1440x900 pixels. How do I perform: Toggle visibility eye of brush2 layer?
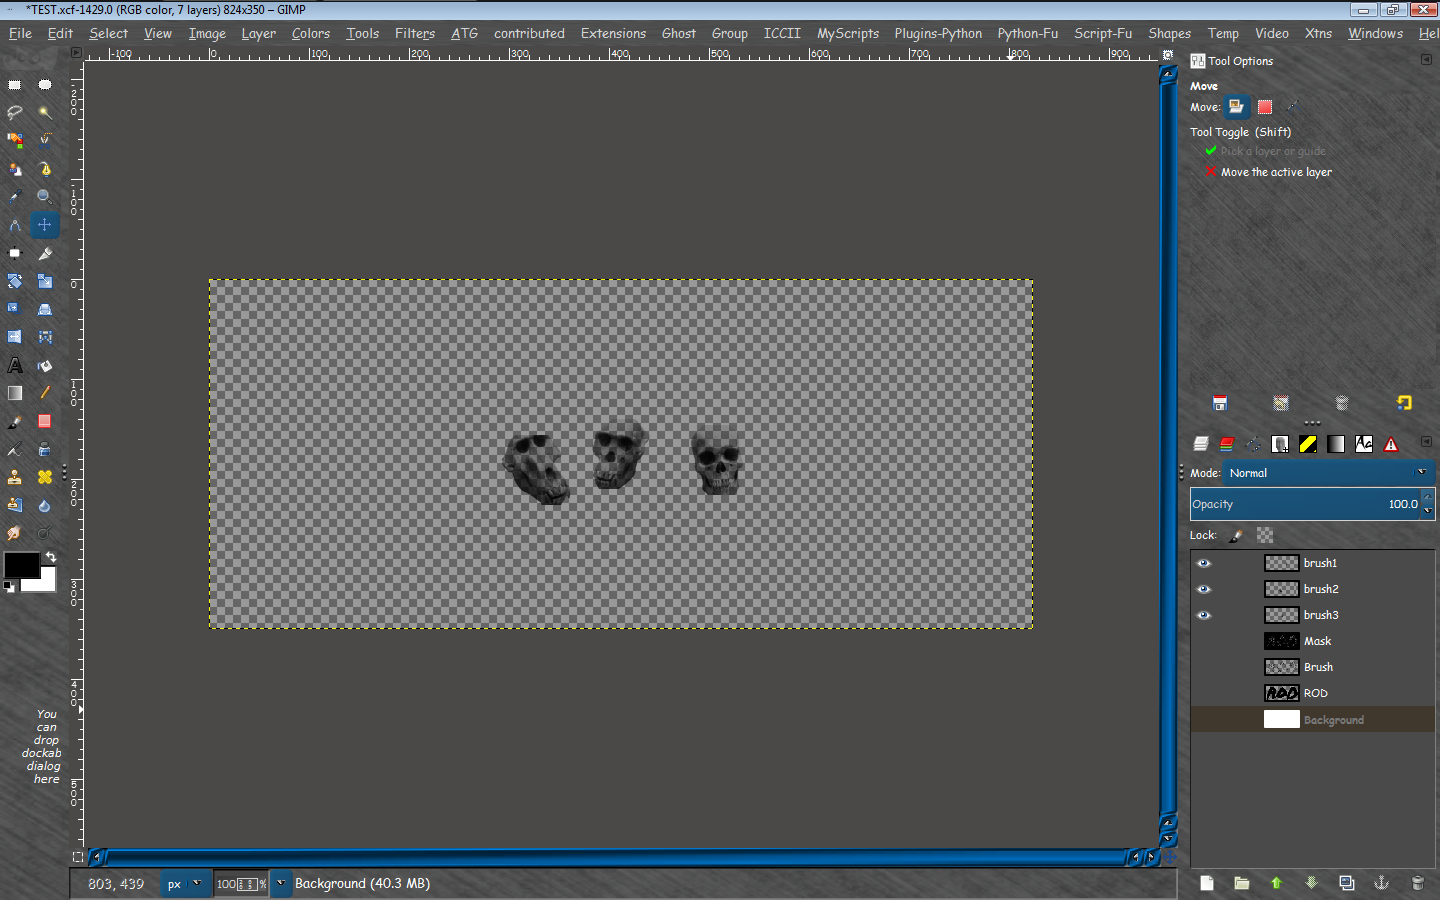(x=1204, y=589)
